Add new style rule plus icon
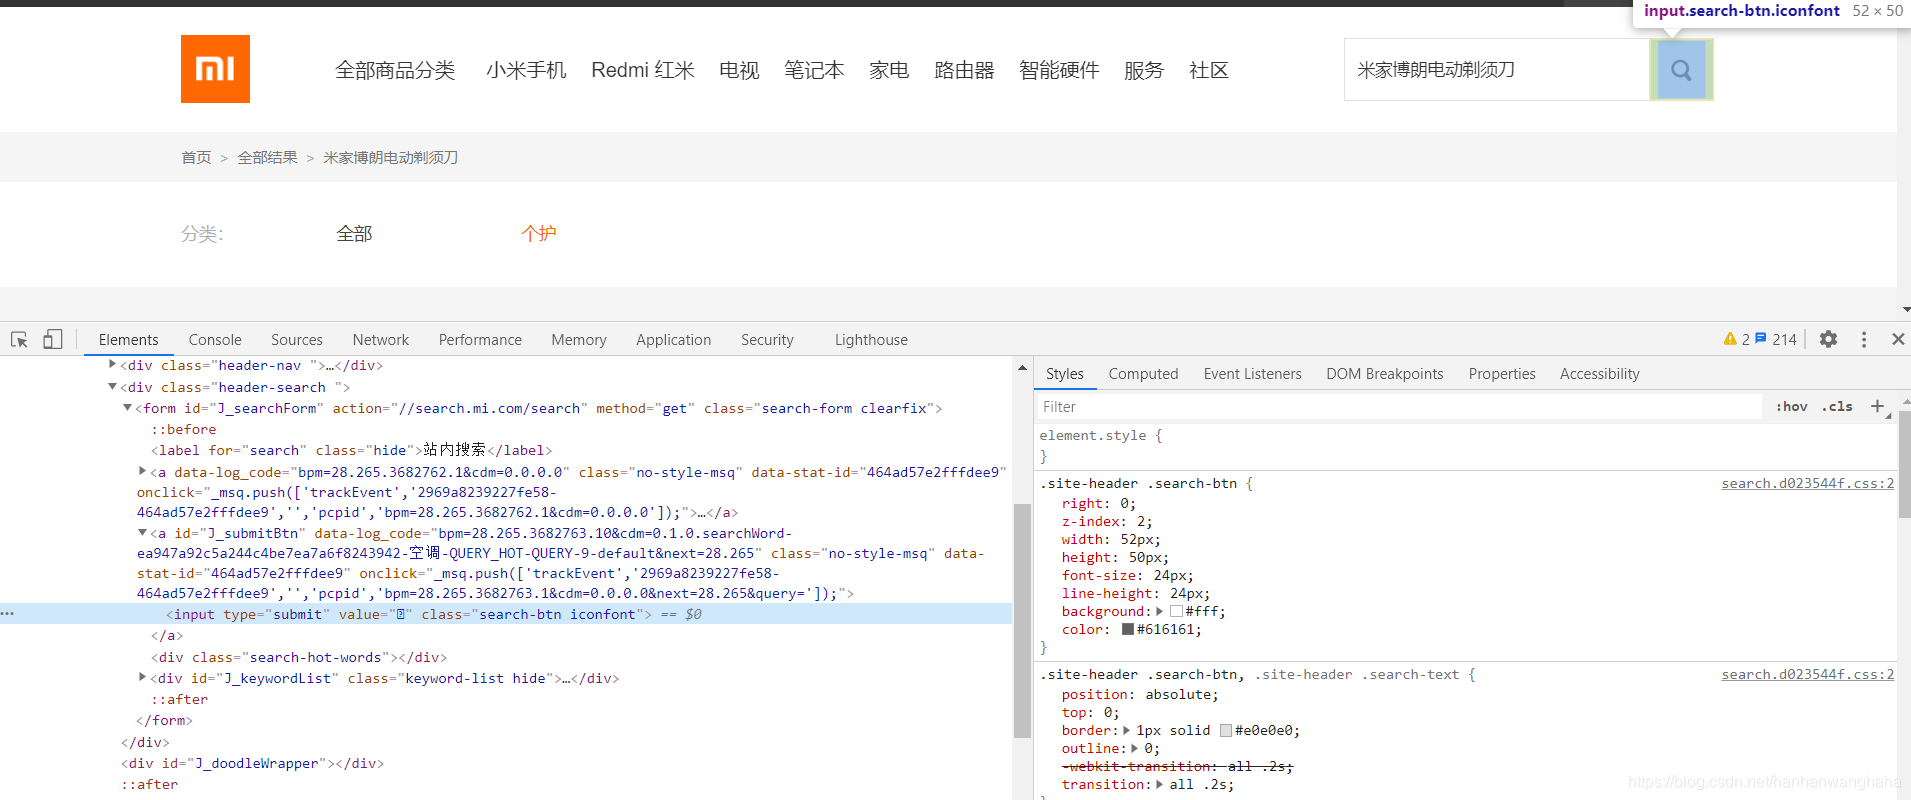Screen dimensions: 1911x800 1878,406
